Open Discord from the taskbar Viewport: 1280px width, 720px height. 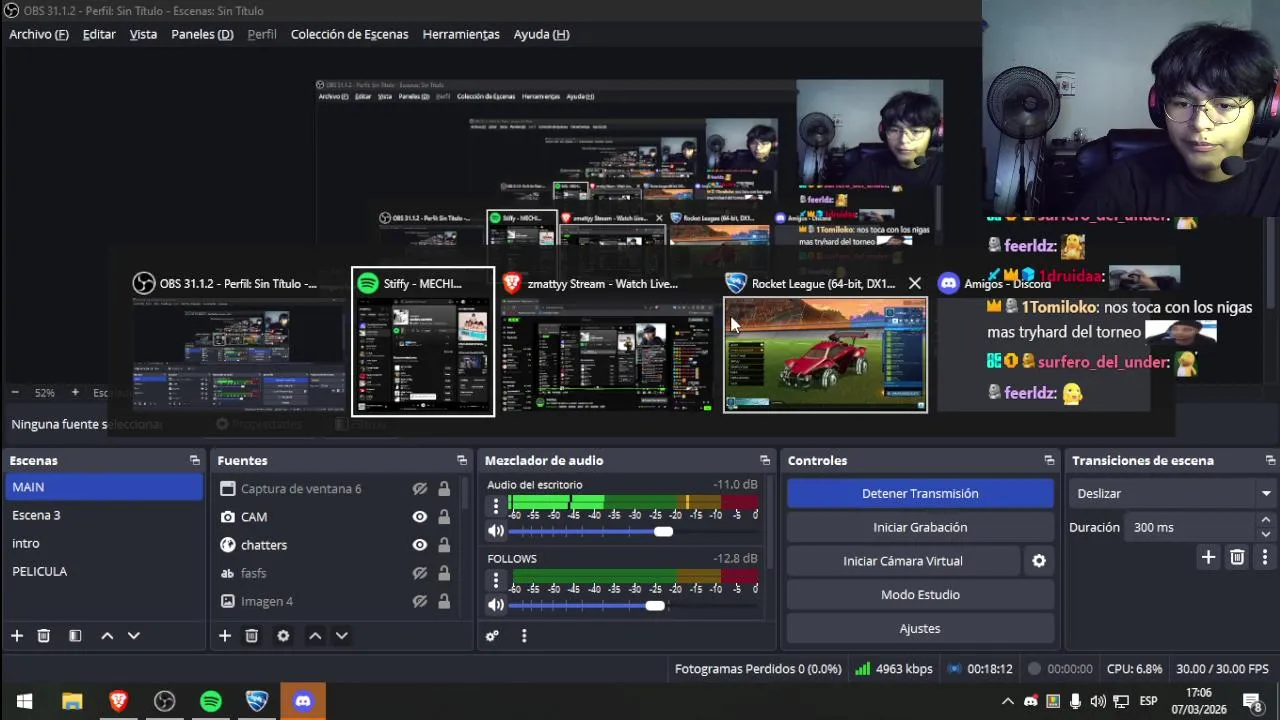(303, 701)
